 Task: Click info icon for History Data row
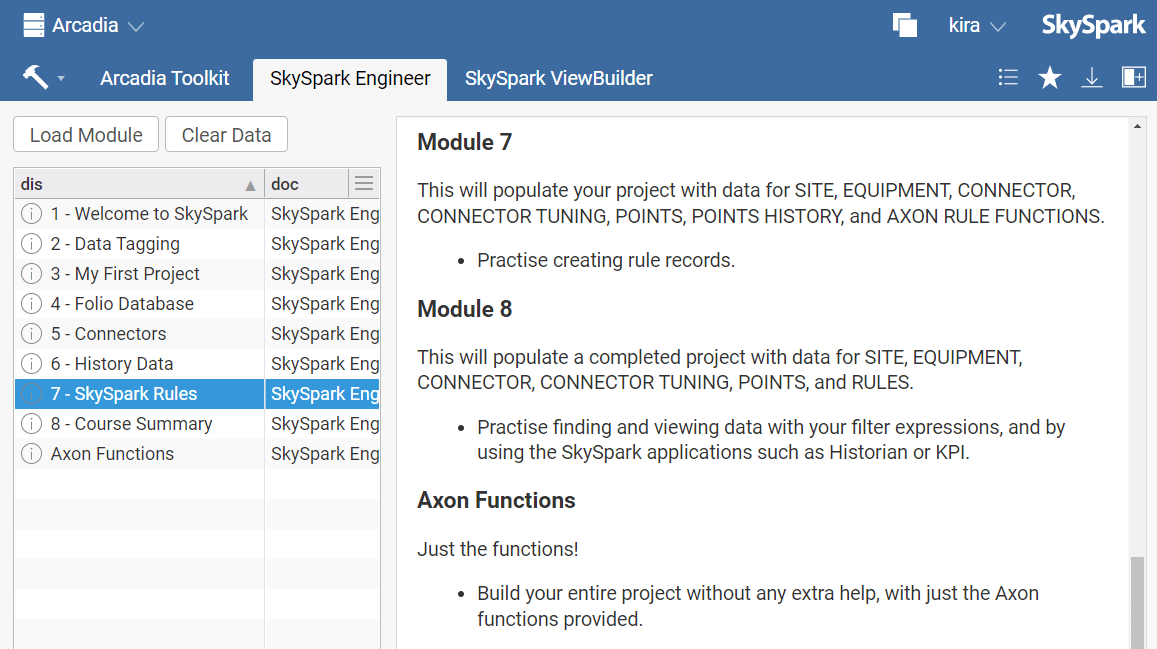[x=31, y=364]
